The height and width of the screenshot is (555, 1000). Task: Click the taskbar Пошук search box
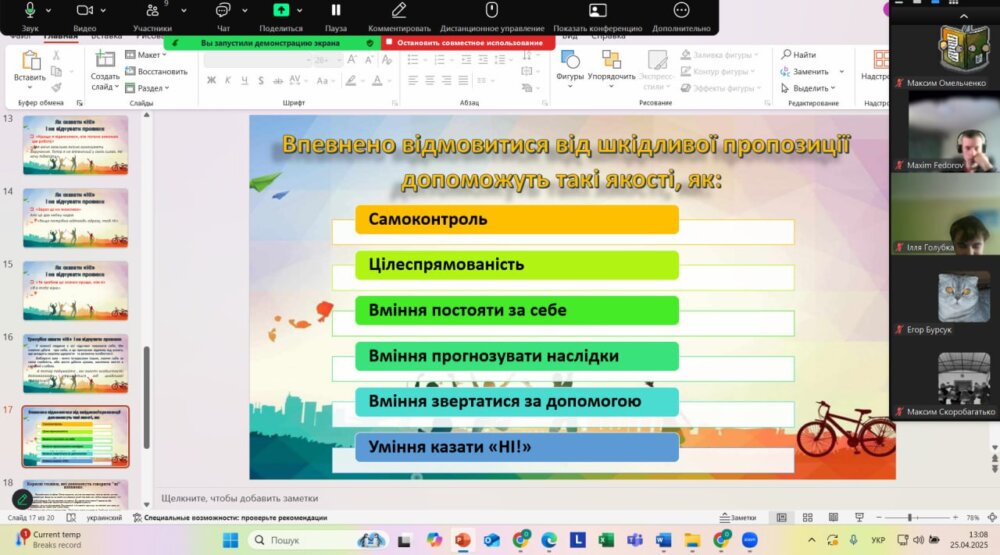(317, 540)
